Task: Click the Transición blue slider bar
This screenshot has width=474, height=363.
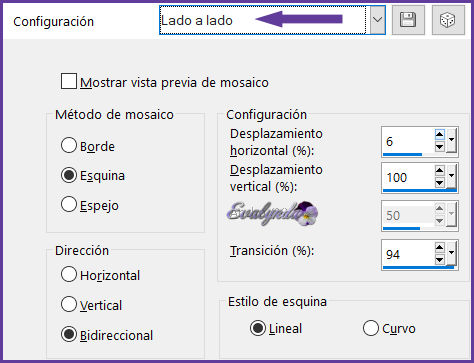Action: pos(419,267)
